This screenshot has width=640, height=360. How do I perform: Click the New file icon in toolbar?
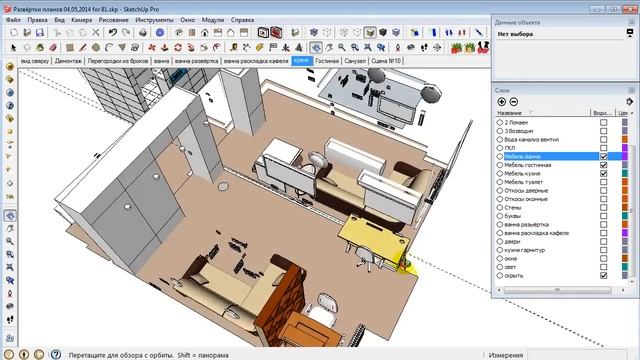14,33
